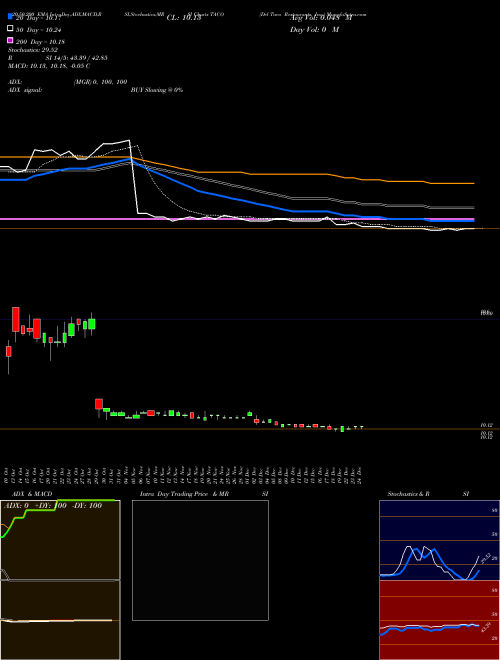Click the white 50 Day legend swatch
The image size is (500, 660).
pyautogui.click(x=10, y=29)
